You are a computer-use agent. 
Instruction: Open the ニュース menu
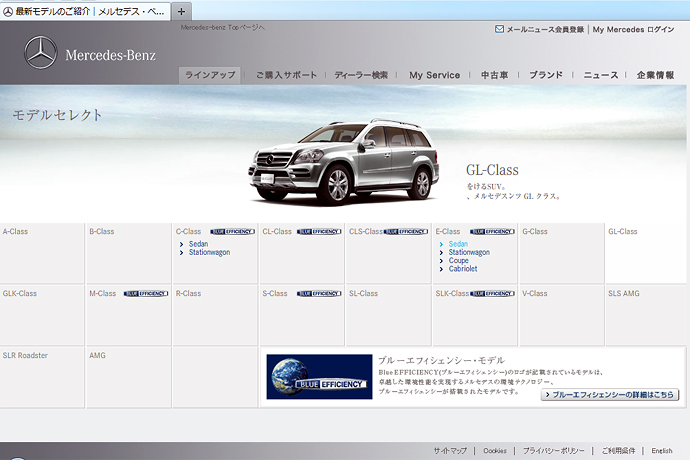(601, 75)
